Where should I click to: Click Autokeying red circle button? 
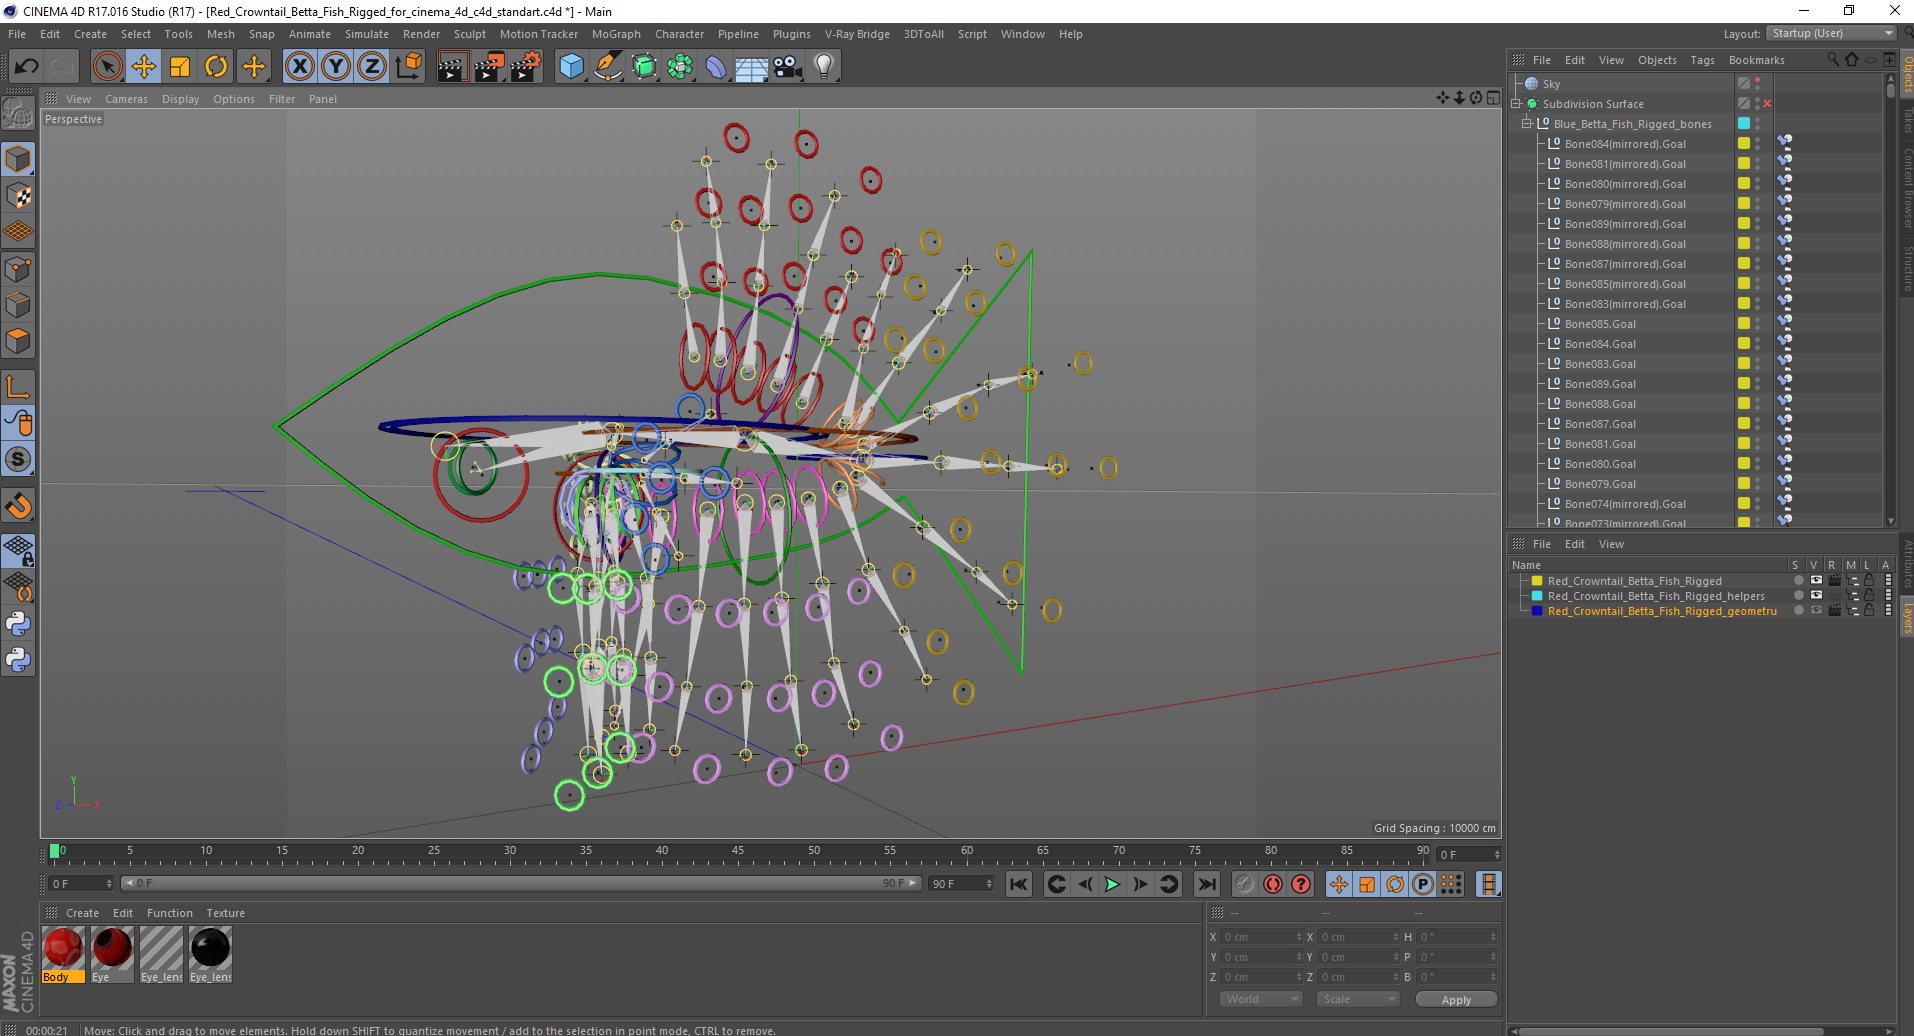[1272, 884]
